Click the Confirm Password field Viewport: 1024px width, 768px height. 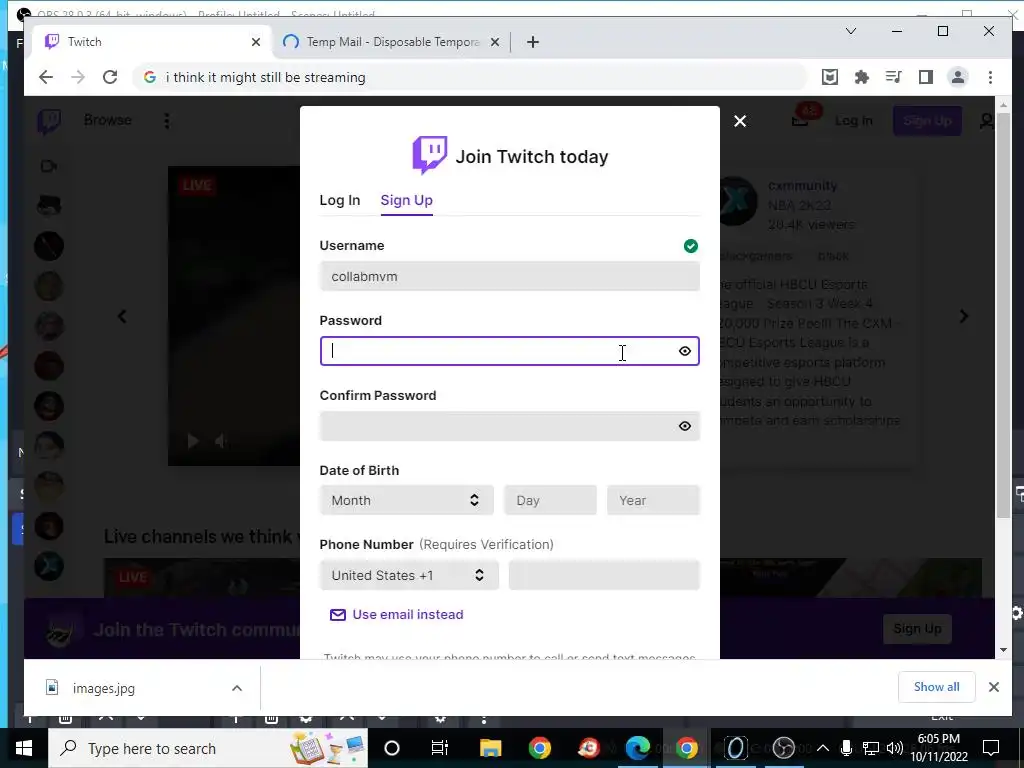[x=509, y=426]
